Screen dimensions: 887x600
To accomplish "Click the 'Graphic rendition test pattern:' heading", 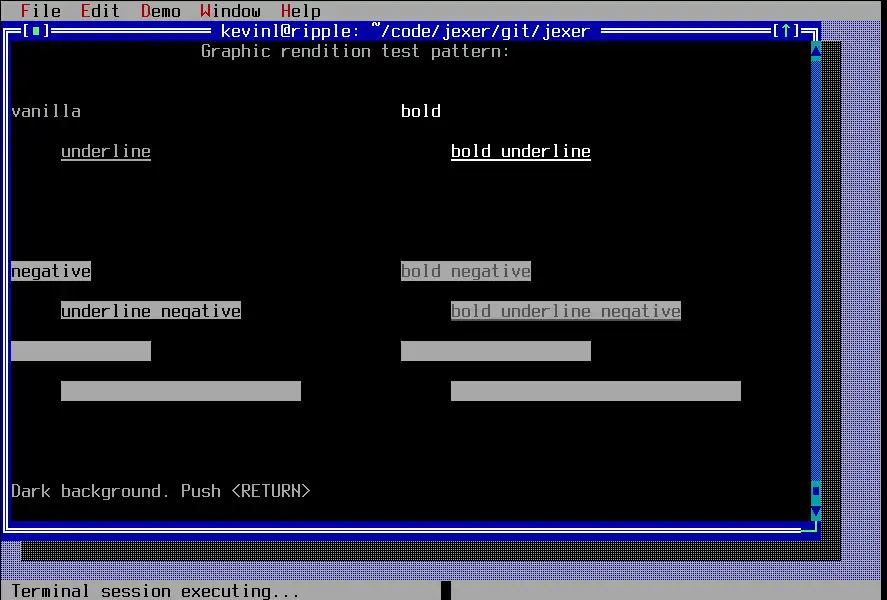I will pyautogui.click(x=355, y=51).
